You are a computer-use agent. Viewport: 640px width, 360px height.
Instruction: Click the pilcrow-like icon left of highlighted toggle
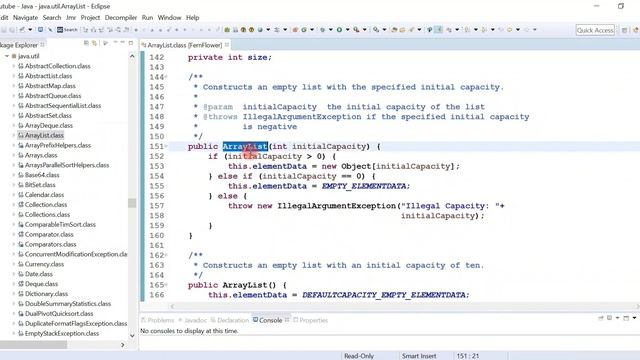click(x=429, y=30)
